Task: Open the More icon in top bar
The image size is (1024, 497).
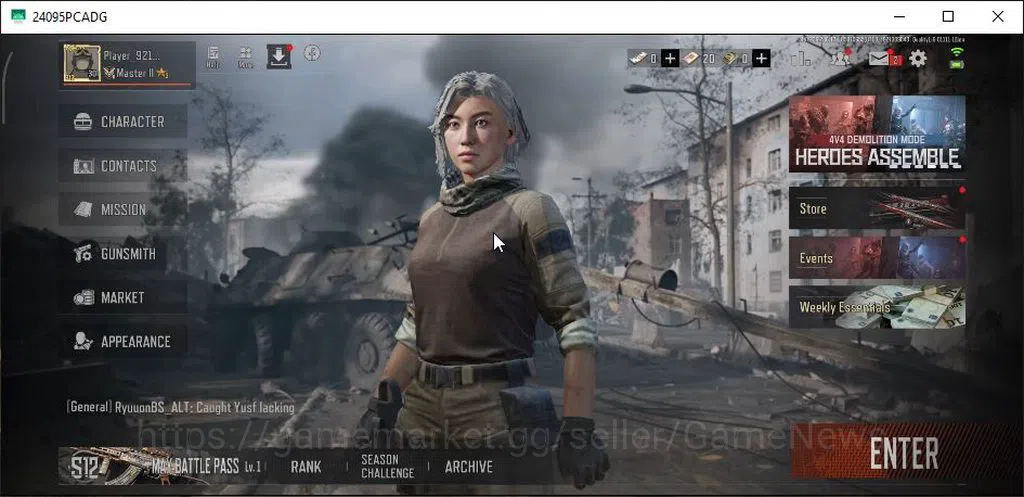Action: coord(246,57)
